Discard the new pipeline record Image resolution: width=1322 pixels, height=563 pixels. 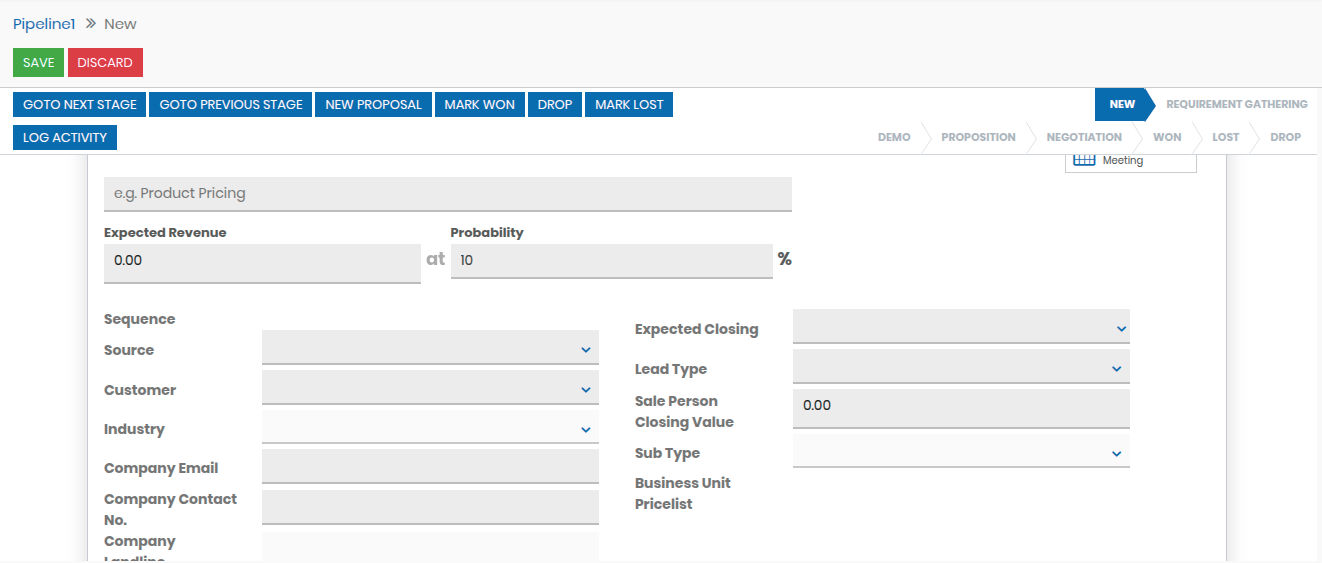pyautogui.click(x=105, y=62)
